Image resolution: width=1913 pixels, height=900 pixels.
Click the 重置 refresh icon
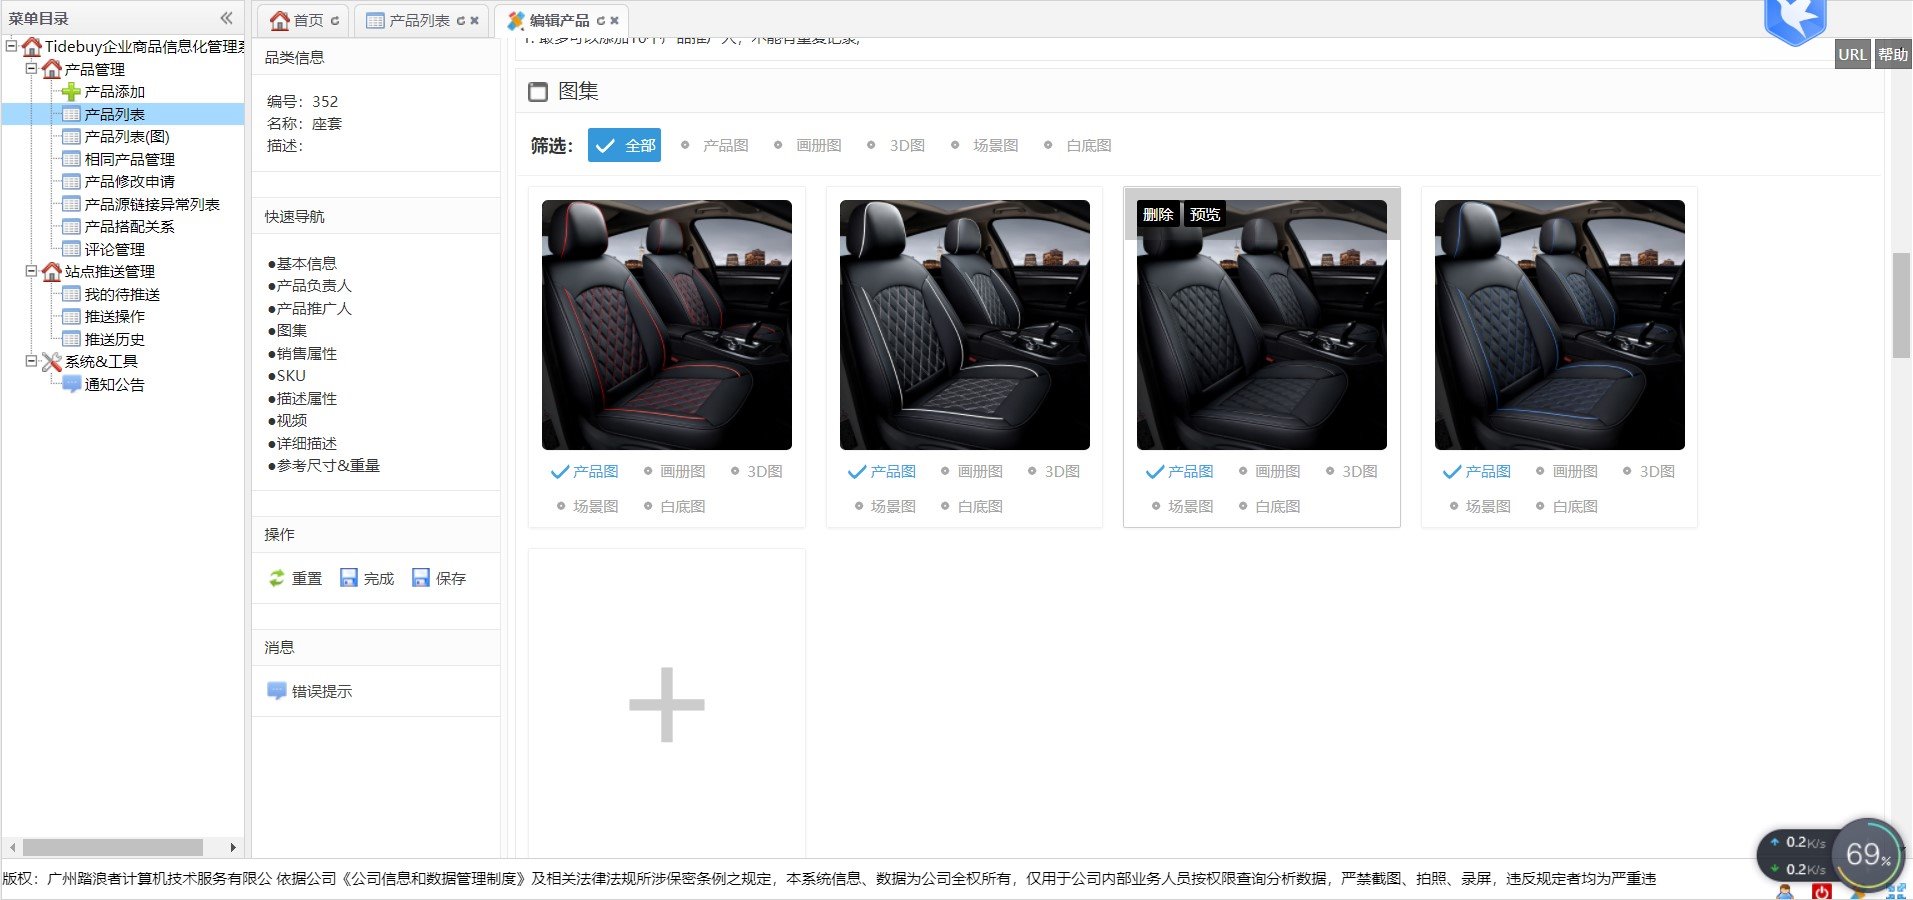point(277,578)
